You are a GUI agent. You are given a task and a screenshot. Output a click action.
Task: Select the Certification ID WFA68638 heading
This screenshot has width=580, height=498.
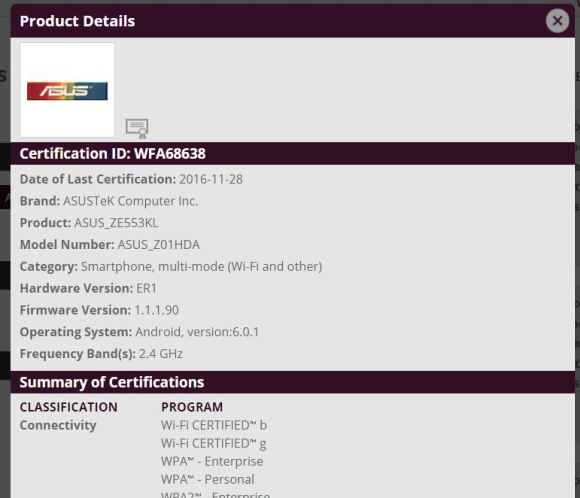(x=112, y=154)
